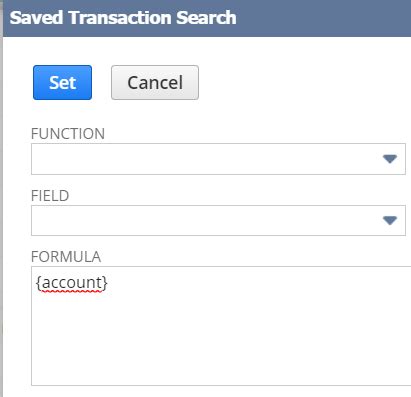Select the field list triangle icon

click(390, 220)
